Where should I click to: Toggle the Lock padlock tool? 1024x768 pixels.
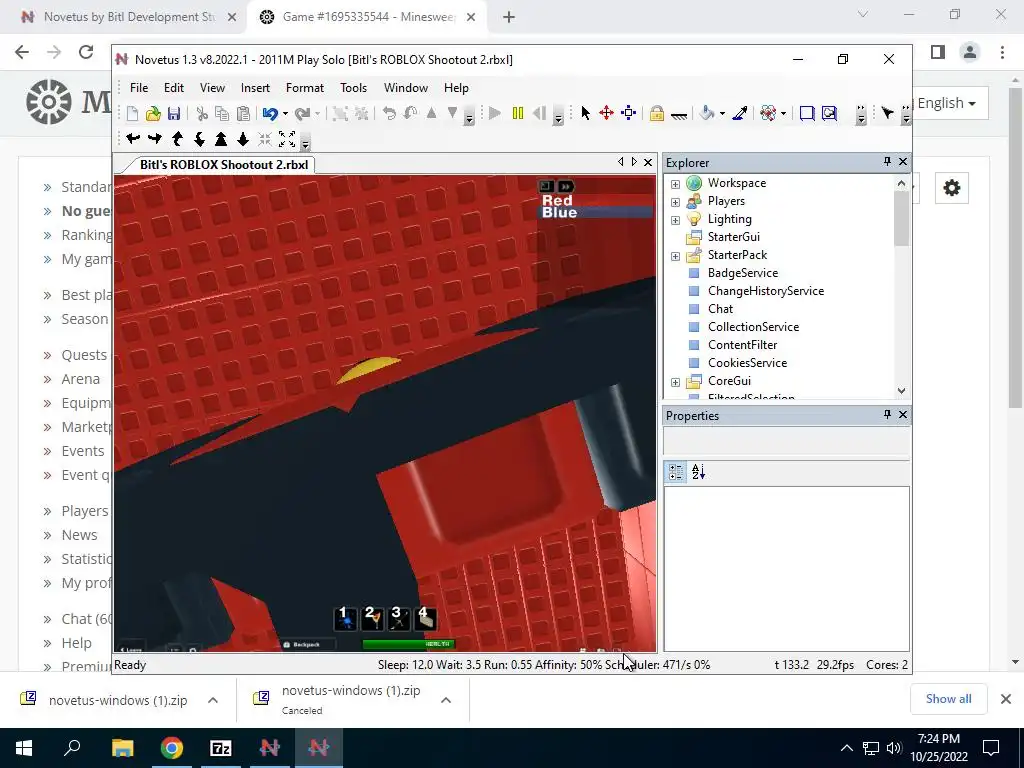656,114
